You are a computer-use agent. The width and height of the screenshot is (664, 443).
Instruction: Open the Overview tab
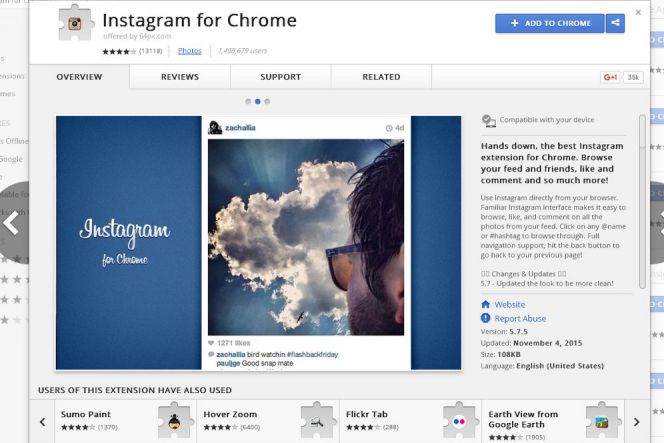click(79, 77)
